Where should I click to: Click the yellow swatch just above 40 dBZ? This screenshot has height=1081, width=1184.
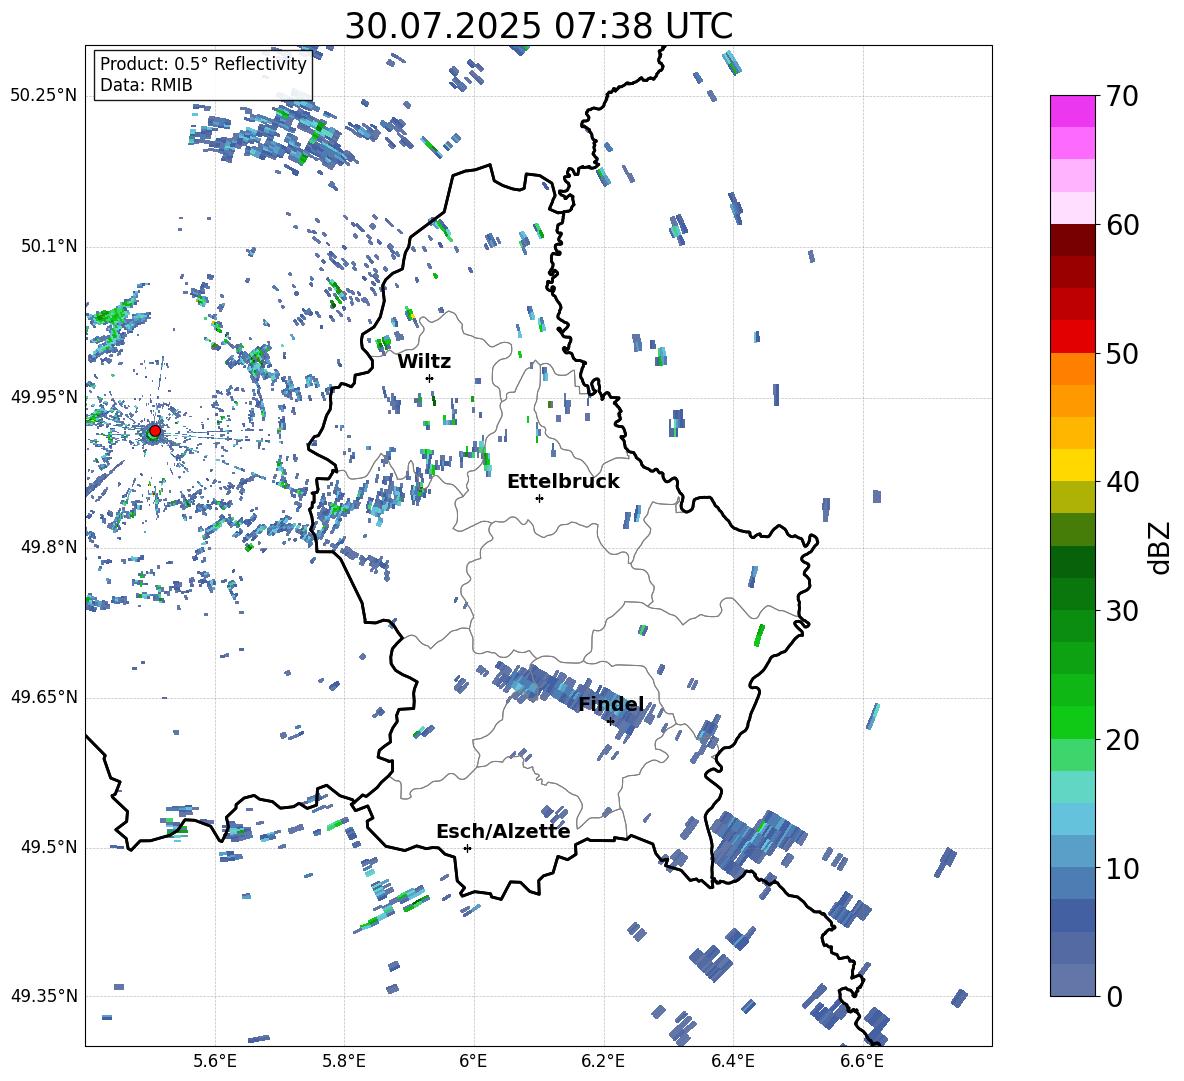tap(1072, 465)
